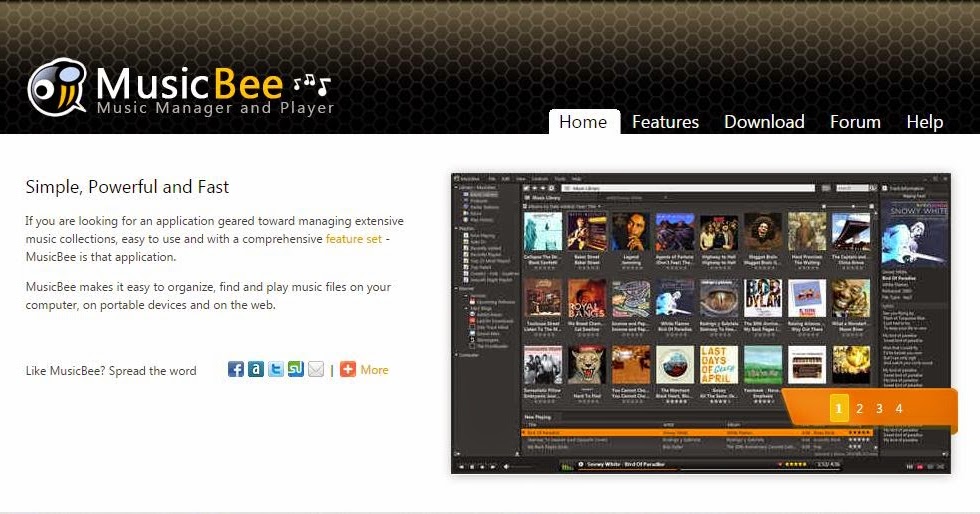Viewport: 980px width, 514px height.
Task: Open the Home tab
Action: (x=584, y=122)
